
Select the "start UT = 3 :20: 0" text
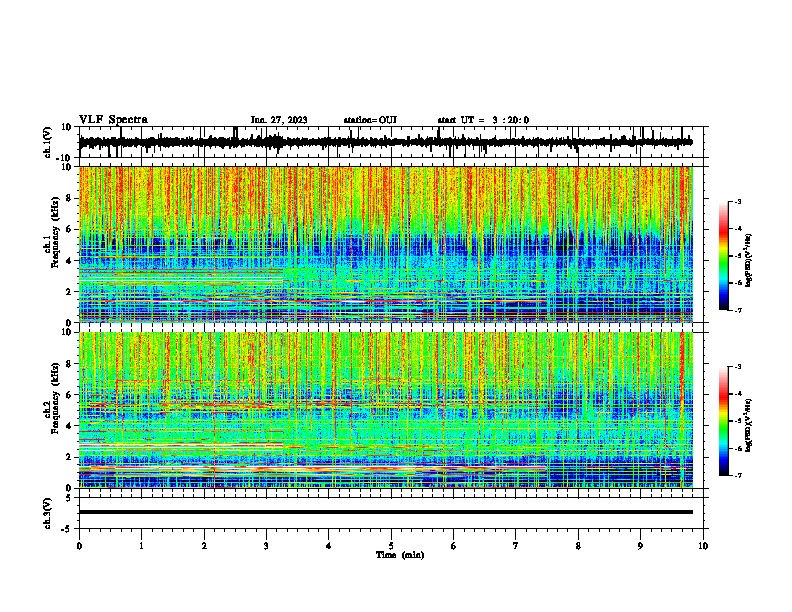pos(483,120)
